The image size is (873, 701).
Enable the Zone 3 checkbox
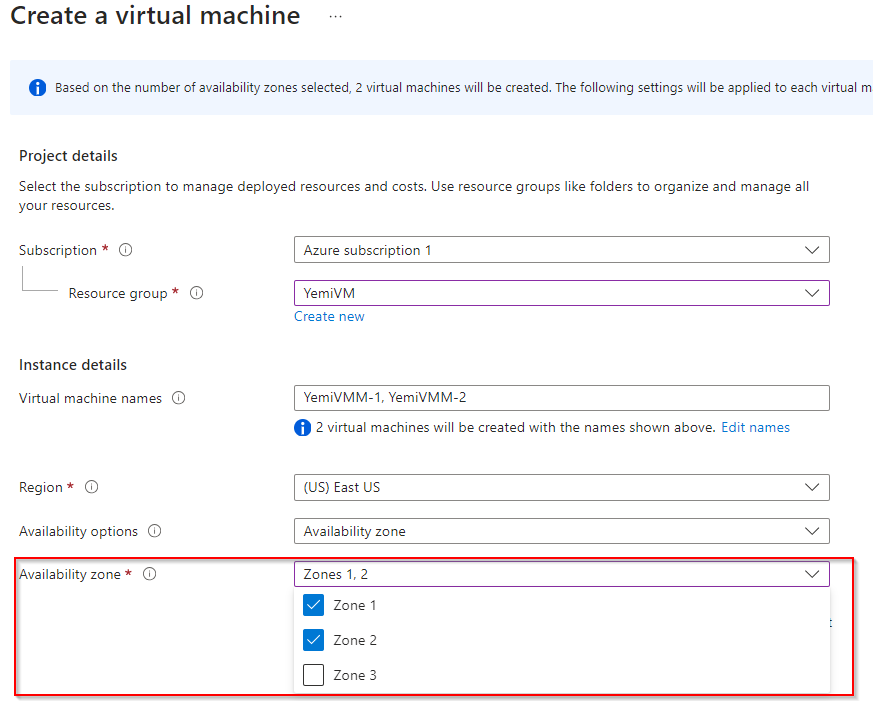click(x=314, y=675)
